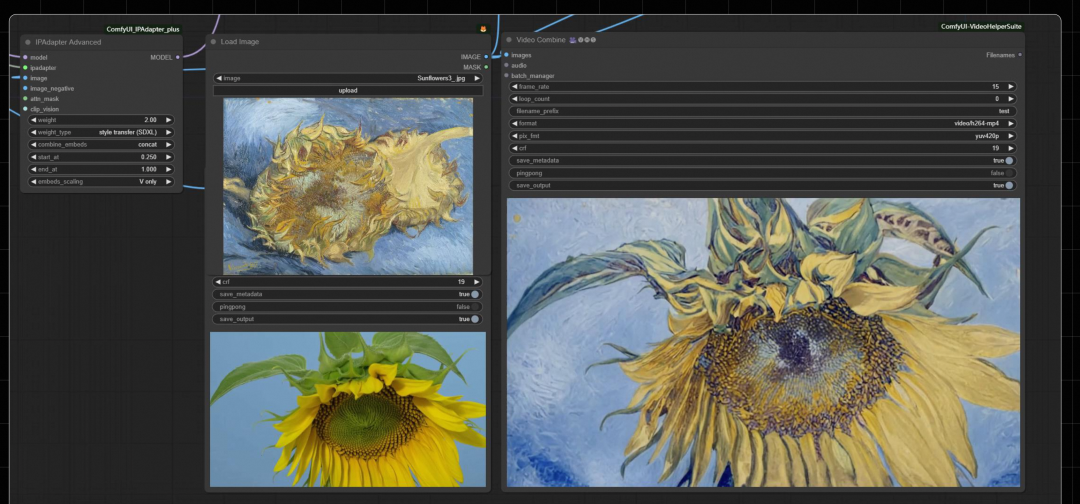Click the batch_manager input port

point(506,76)
